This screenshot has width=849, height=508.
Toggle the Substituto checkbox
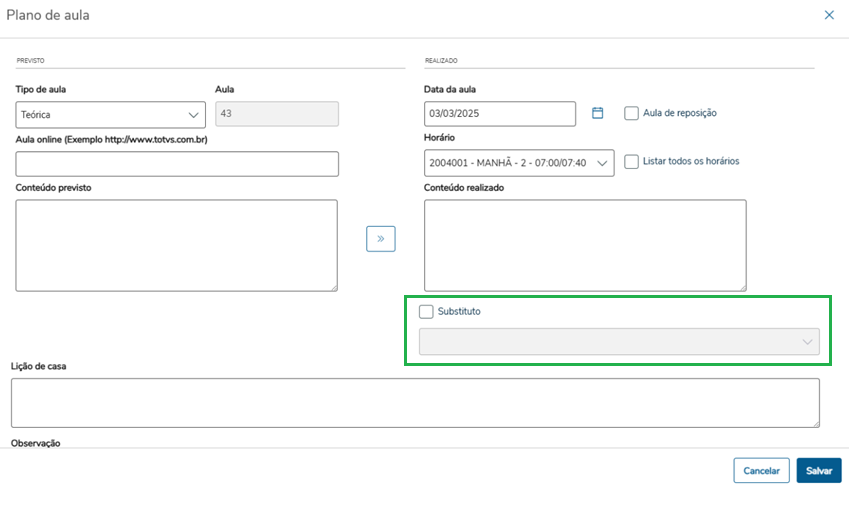(426, 311)
